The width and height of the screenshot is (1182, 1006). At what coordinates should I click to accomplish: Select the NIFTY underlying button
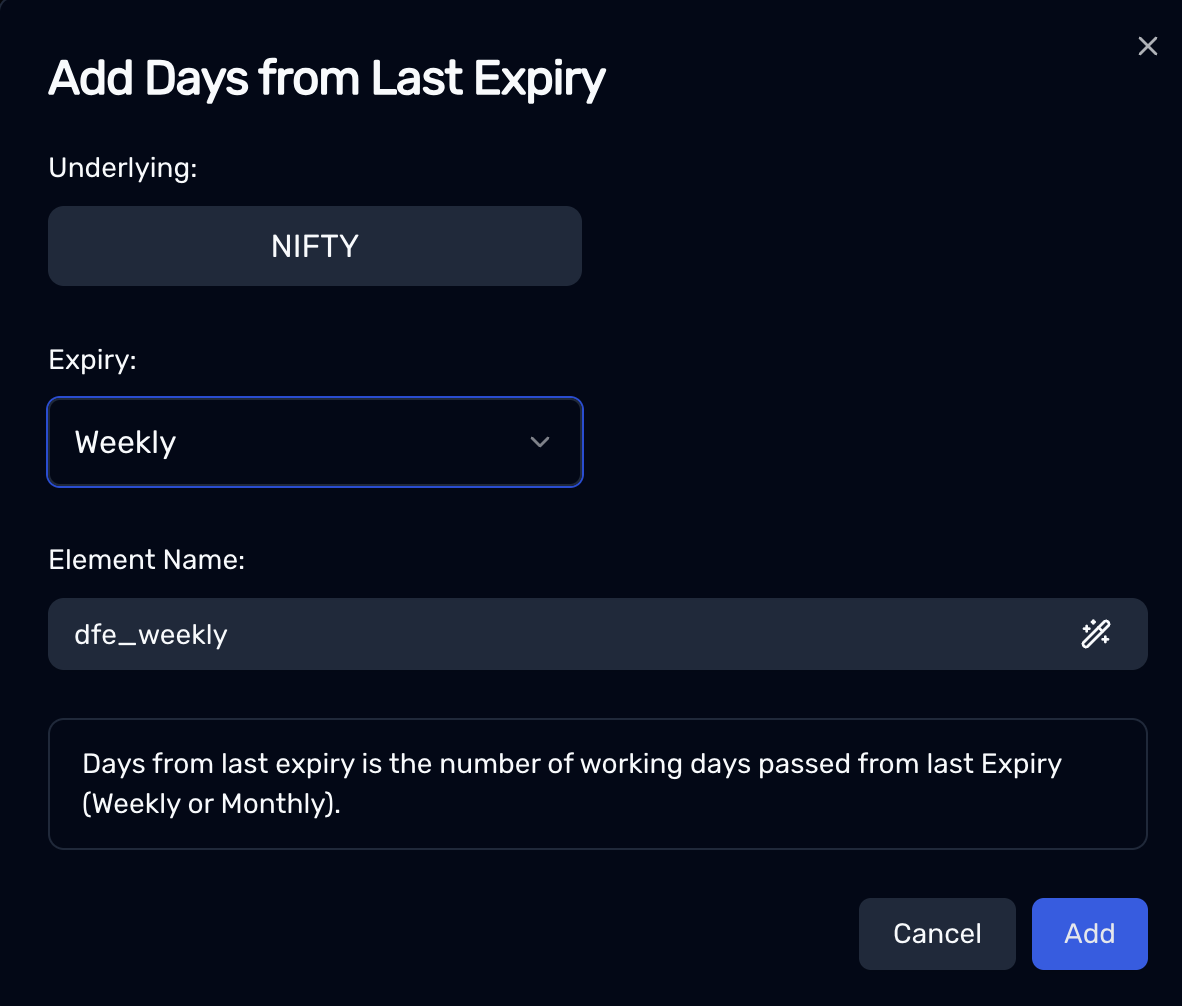pos(315,246)
